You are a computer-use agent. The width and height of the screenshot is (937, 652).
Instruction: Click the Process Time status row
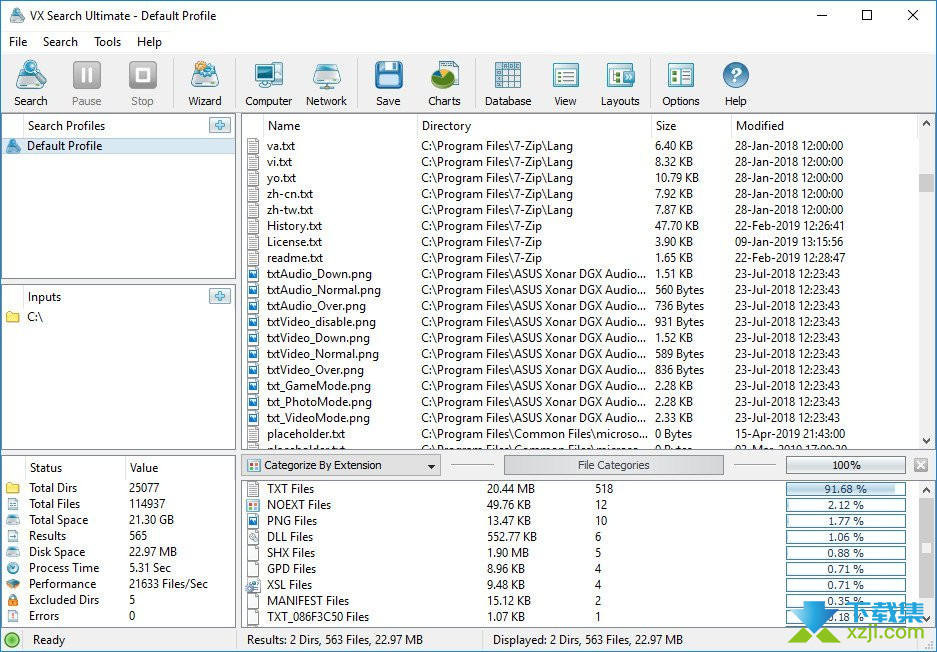click(119, 568)
